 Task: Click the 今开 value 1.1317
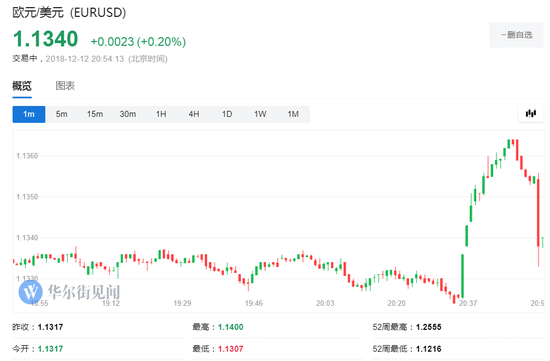coord(51,349)
